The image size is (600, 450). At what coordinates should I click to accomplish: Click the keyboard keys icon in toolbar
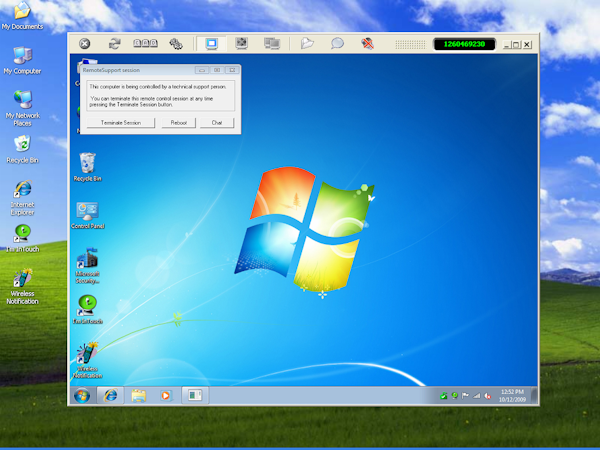coord(145,44)
